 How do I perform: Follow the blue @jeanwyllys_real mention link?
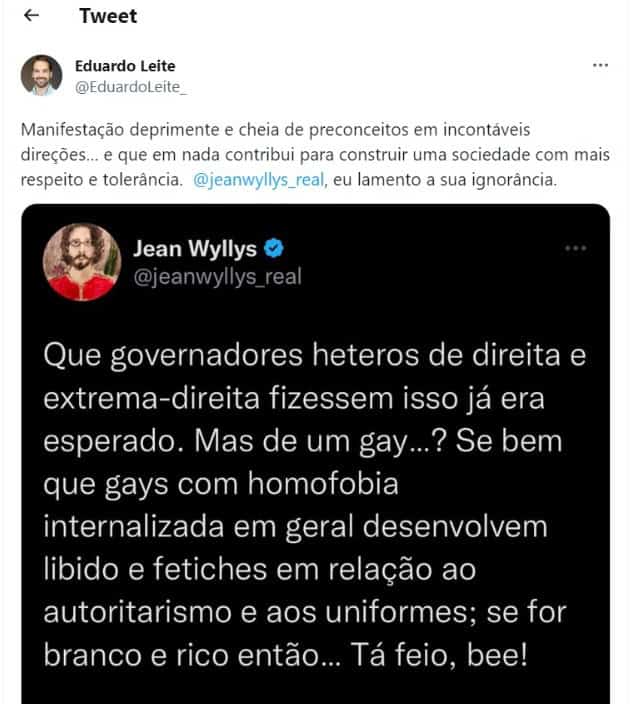point(259,180)
